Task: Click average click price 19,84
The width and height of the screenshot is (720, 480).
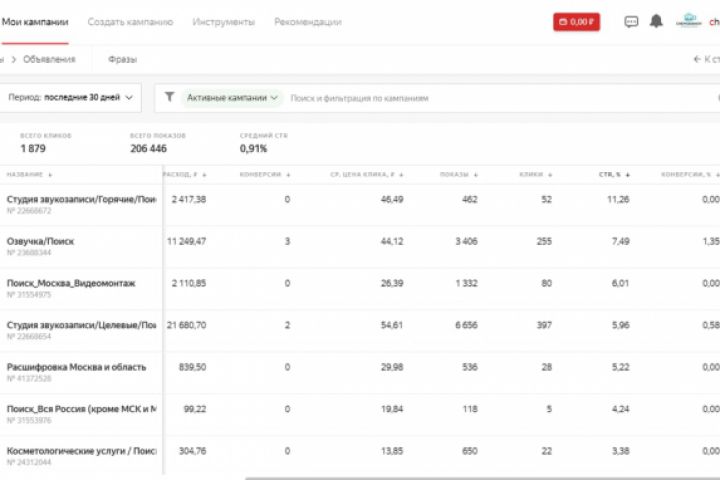Action: click(x=392, y=409)
